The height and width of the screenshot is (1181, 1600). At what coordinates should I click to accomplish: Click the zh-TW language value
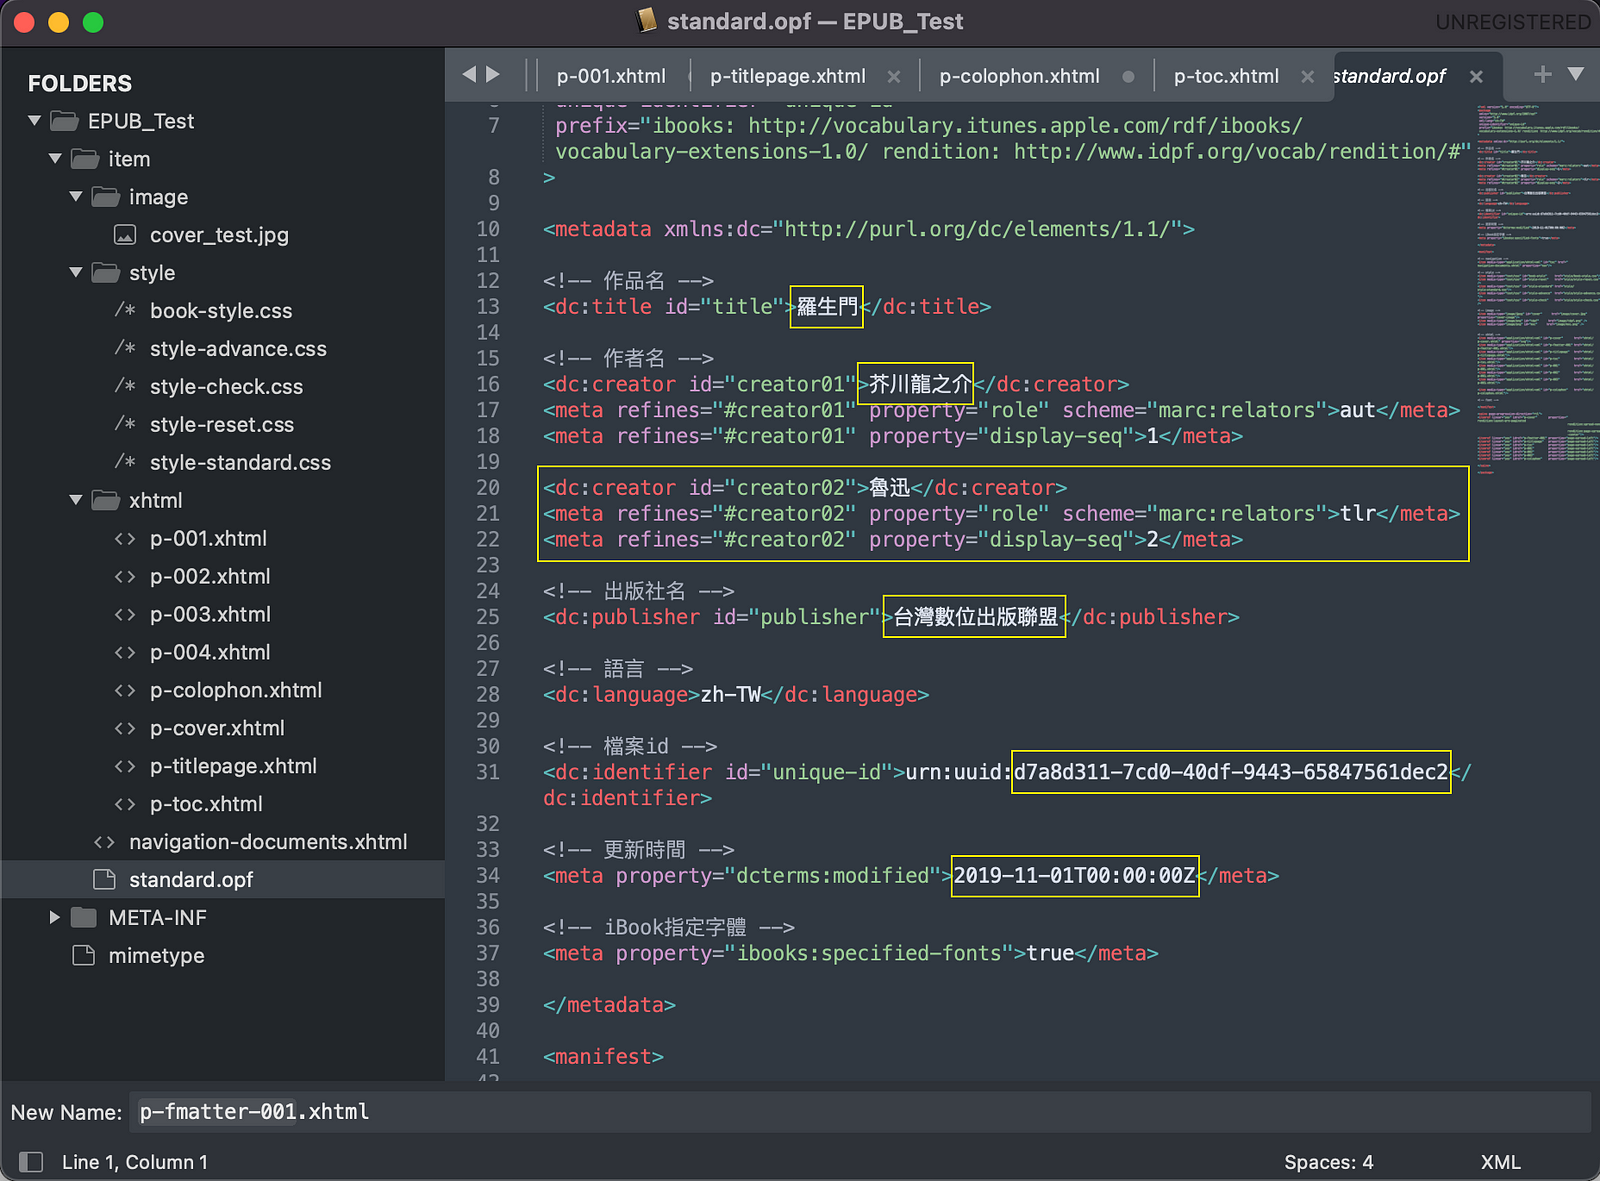point(731,695)
